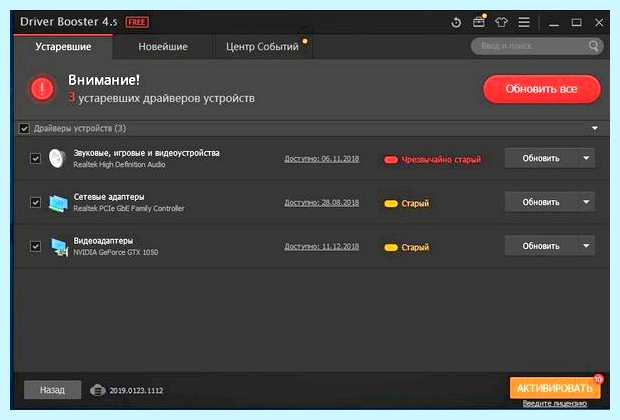Click the Обновить все button
The image size is (620, 420).
(542, 89)
